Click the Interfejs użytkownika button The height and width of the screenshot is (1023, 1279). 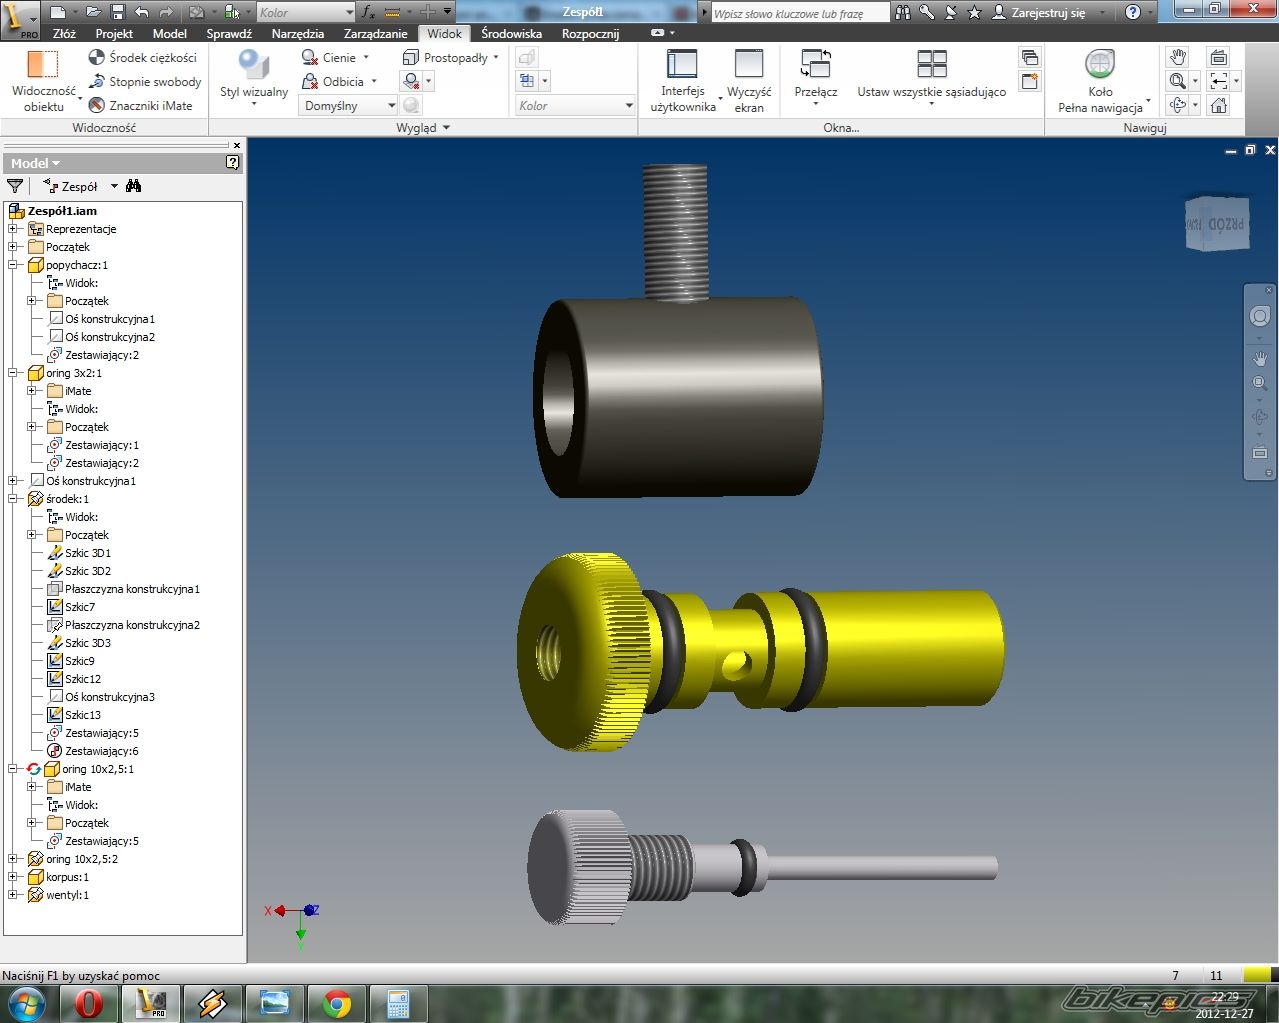[x=683, y=80]
